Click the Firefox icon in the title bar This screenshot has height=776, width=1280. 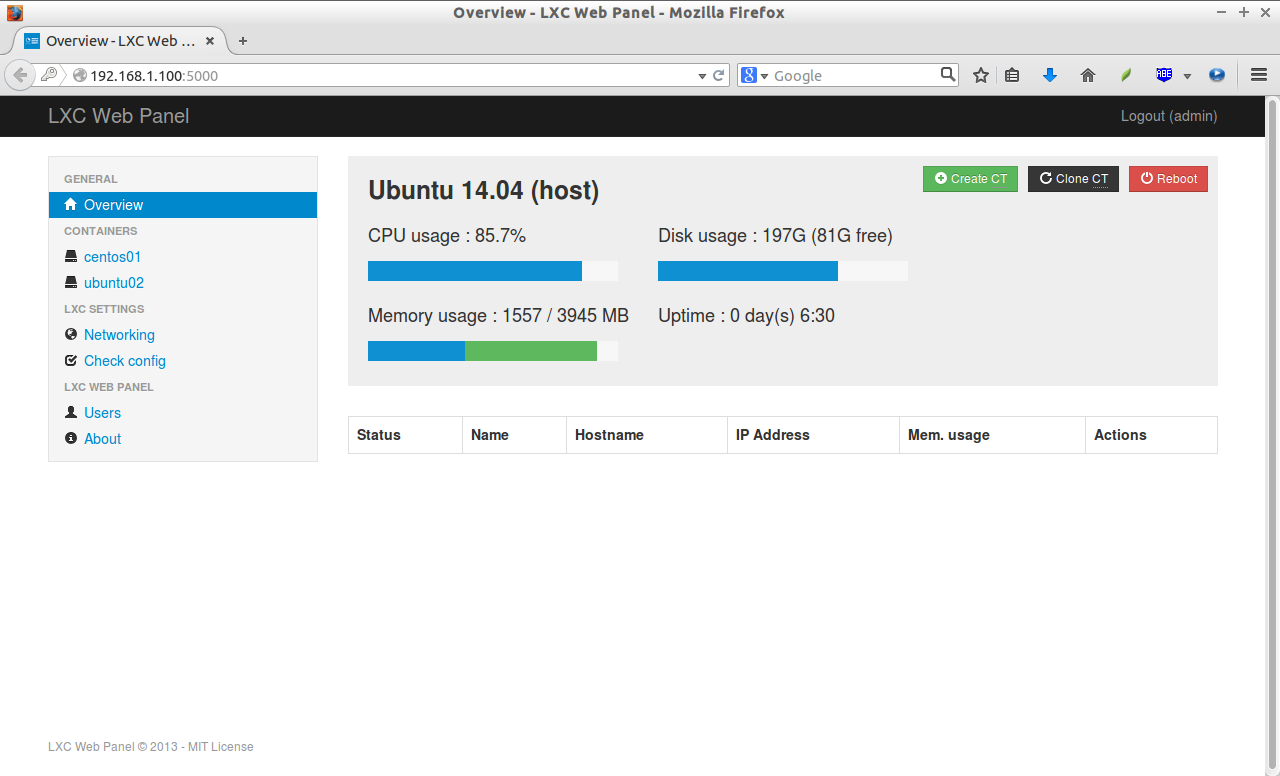tap(15, 12)
